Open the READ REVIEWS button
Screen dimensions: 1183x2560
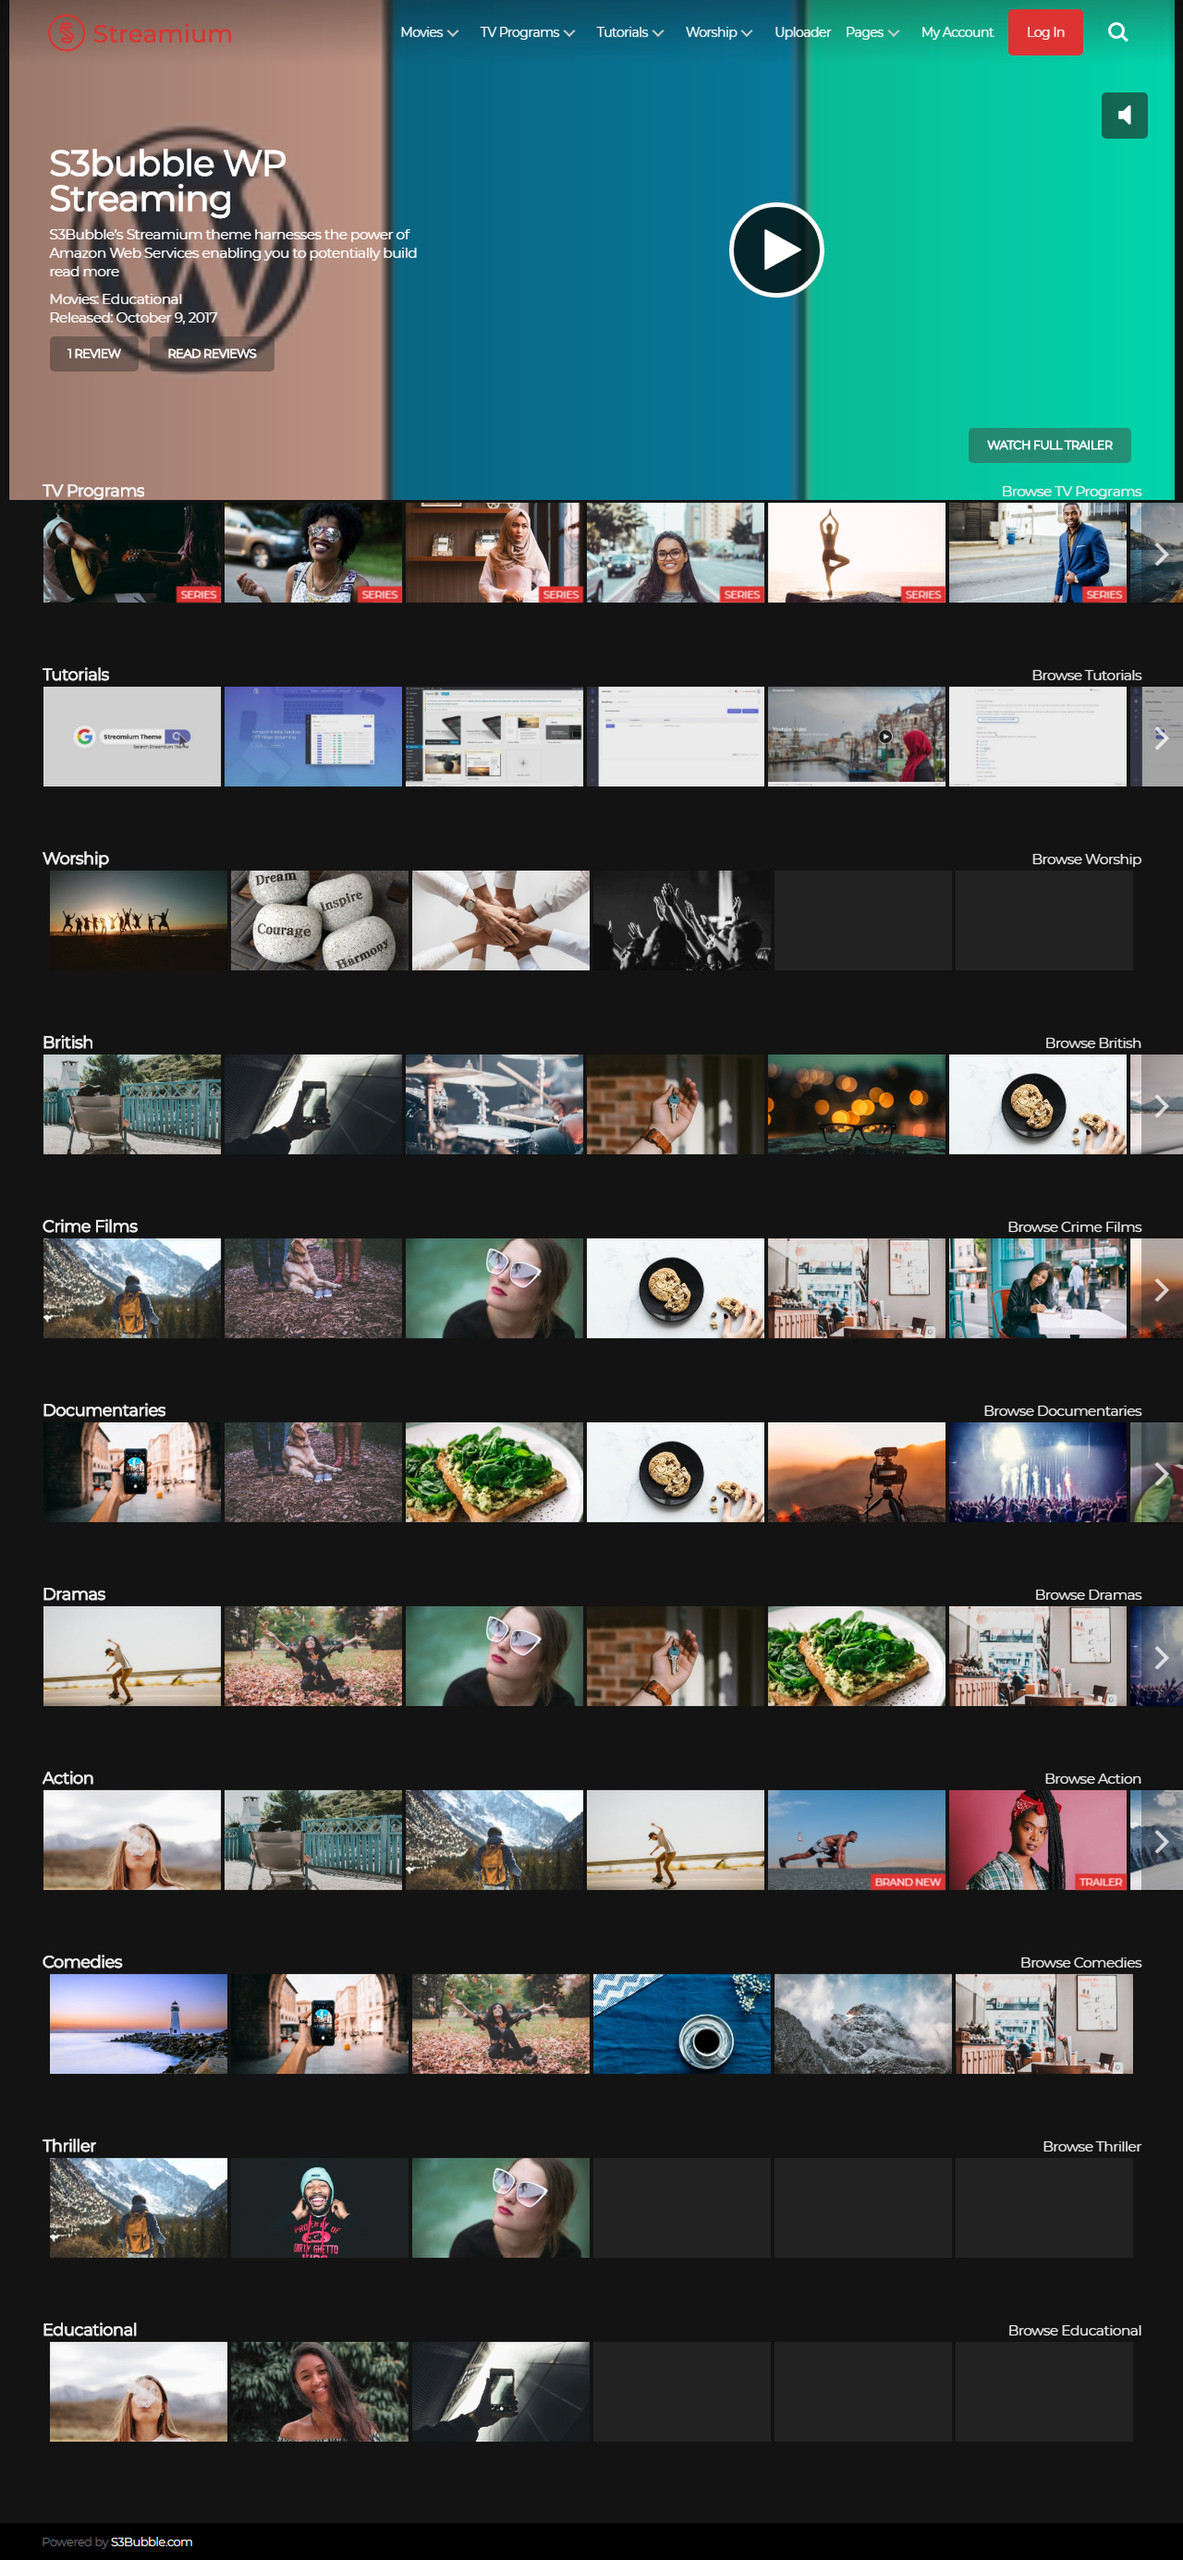tap(212, 354)
